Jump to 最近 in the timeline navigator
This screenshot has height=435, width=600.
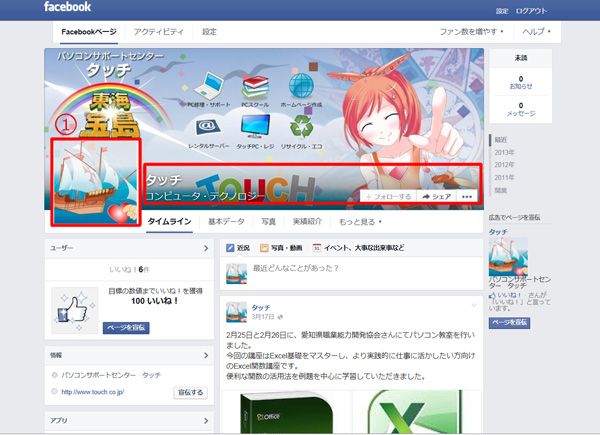point(501,140)
